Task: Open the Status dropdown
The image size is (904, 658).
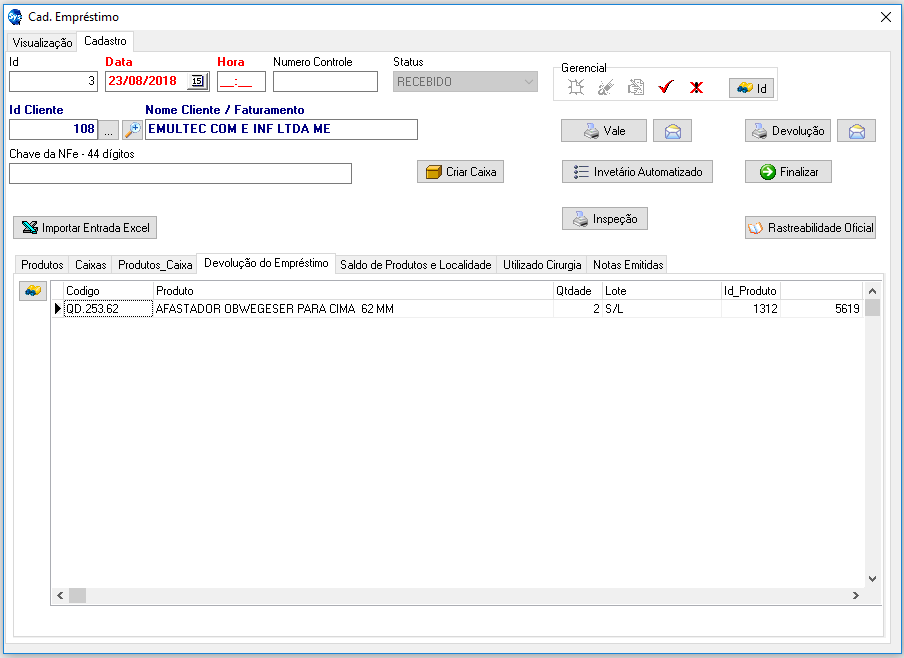Action: [x=529, y=82]
